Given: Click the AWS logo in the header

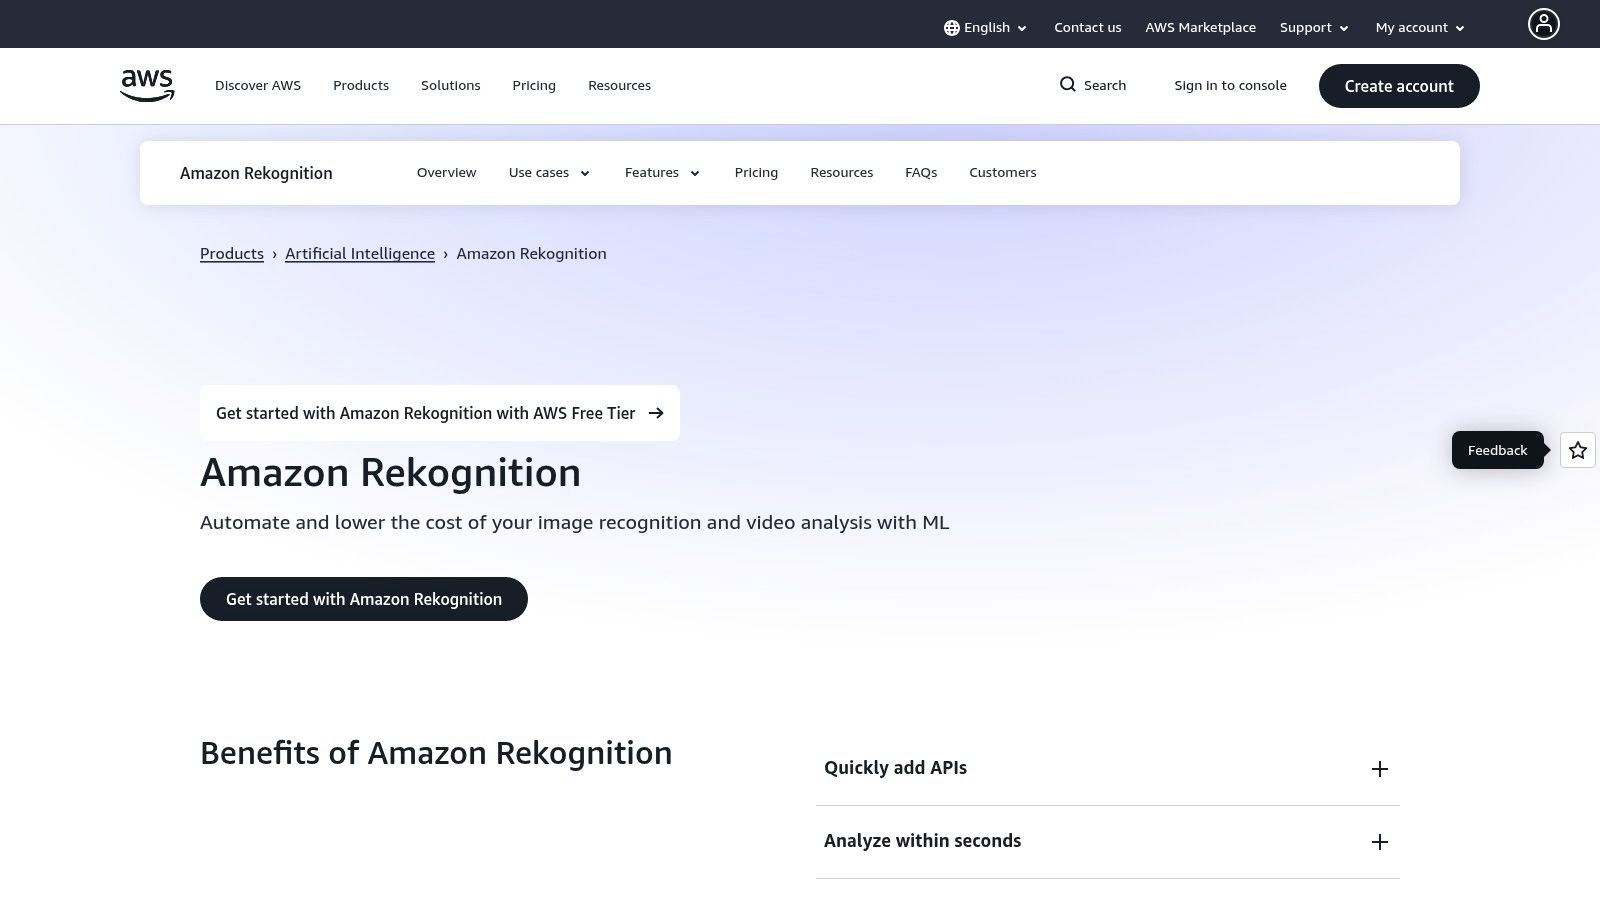Looking at the screenshot, I should point(146,85).
